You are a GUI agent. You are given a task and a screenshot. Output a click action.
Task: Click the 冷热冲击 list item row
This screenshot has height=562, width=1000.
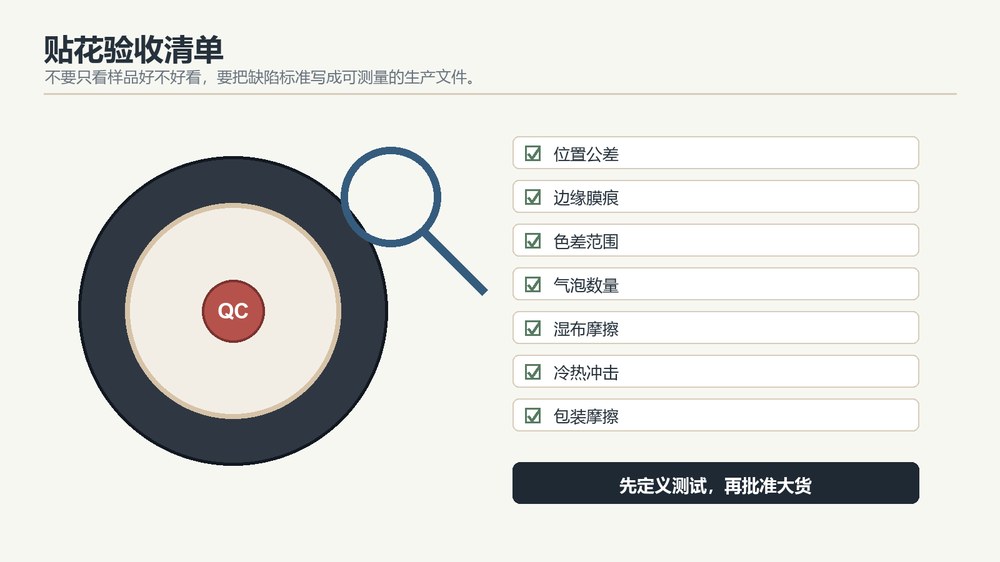(716, 371)
